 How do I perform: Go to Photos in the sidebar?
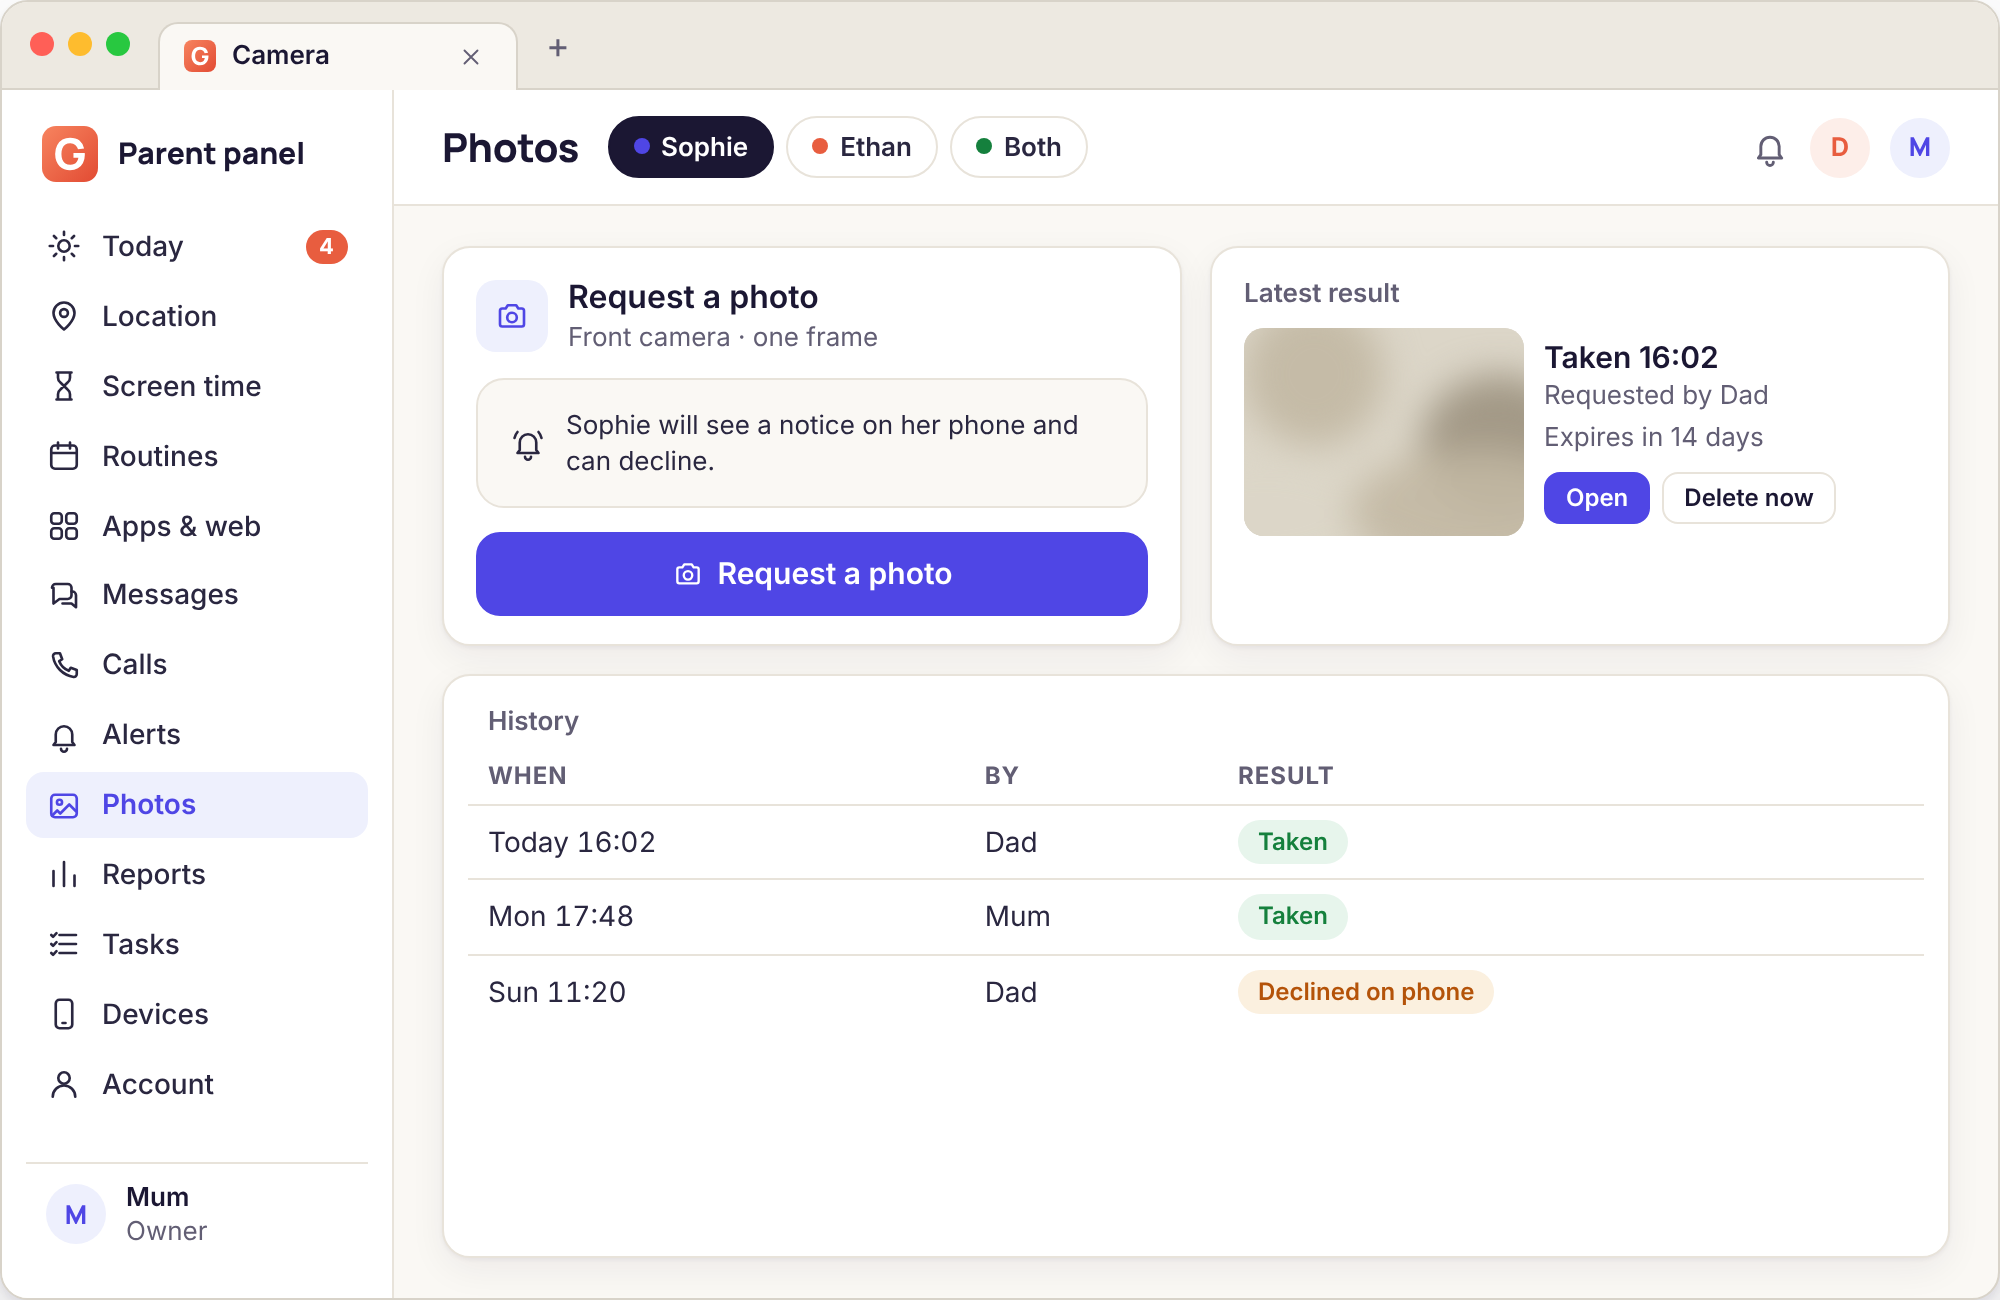point(197,805)
